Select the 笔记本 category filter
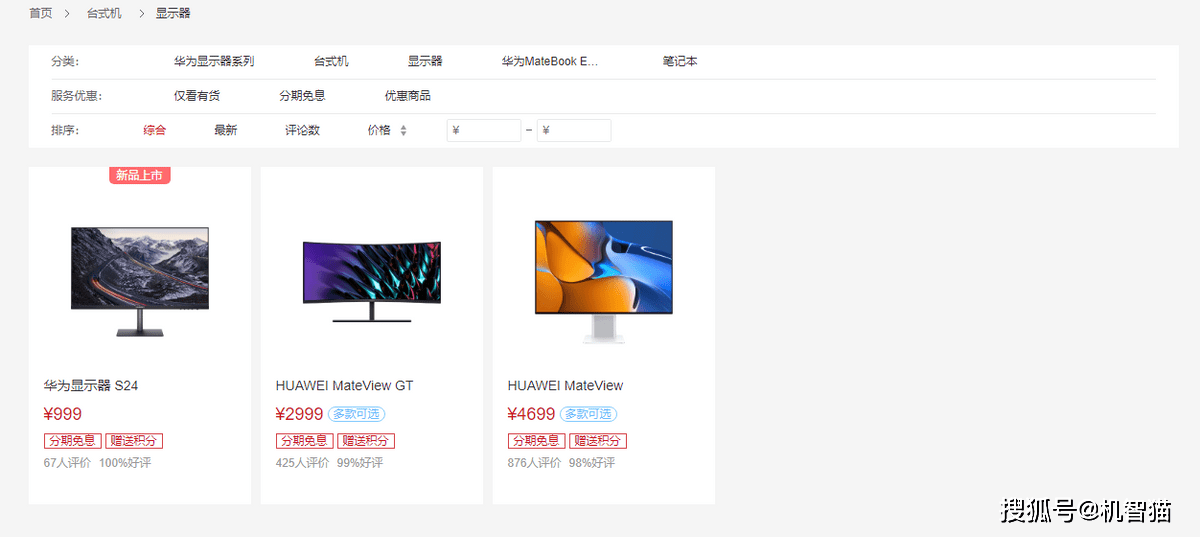Viewport: 1200px width, 537px height. (680, 61)
